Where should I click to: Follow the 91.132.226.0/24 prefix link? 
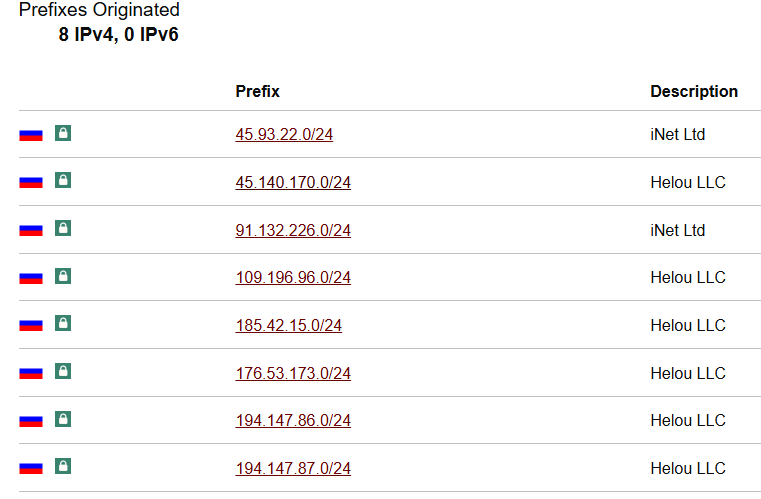point(293,230)
